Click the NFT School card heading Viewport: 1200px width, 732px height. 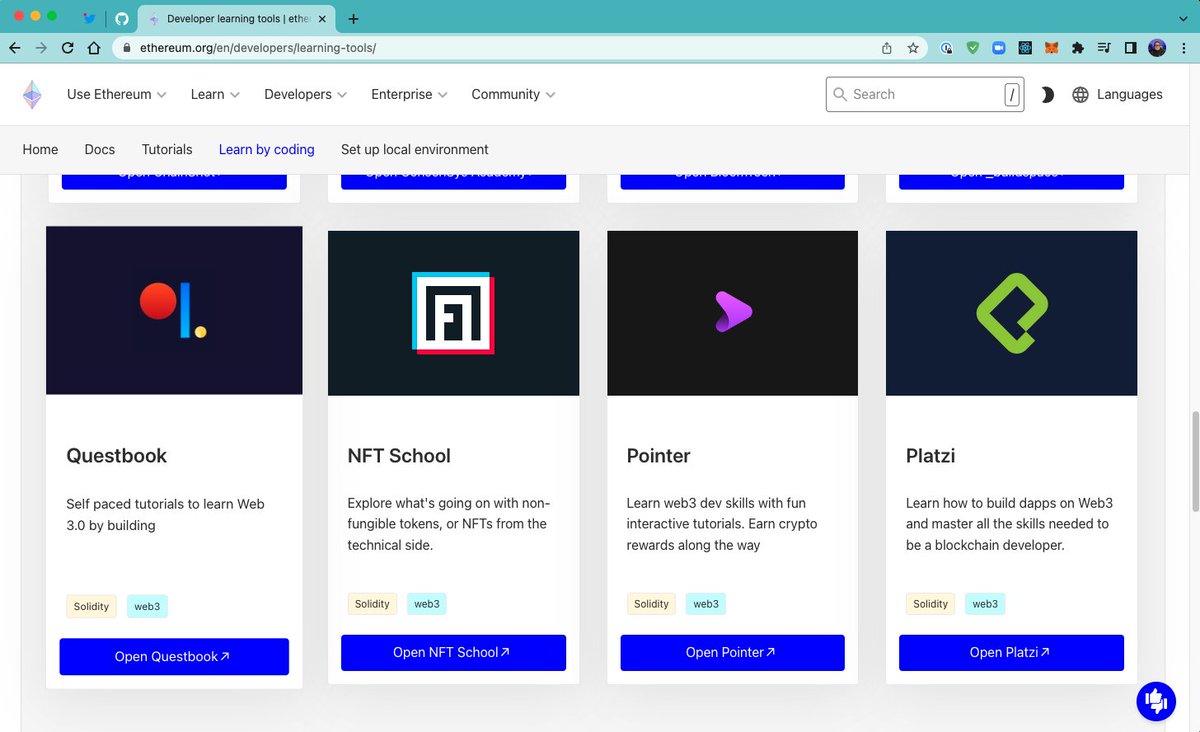pyautogui.click(x=399, y=456)
